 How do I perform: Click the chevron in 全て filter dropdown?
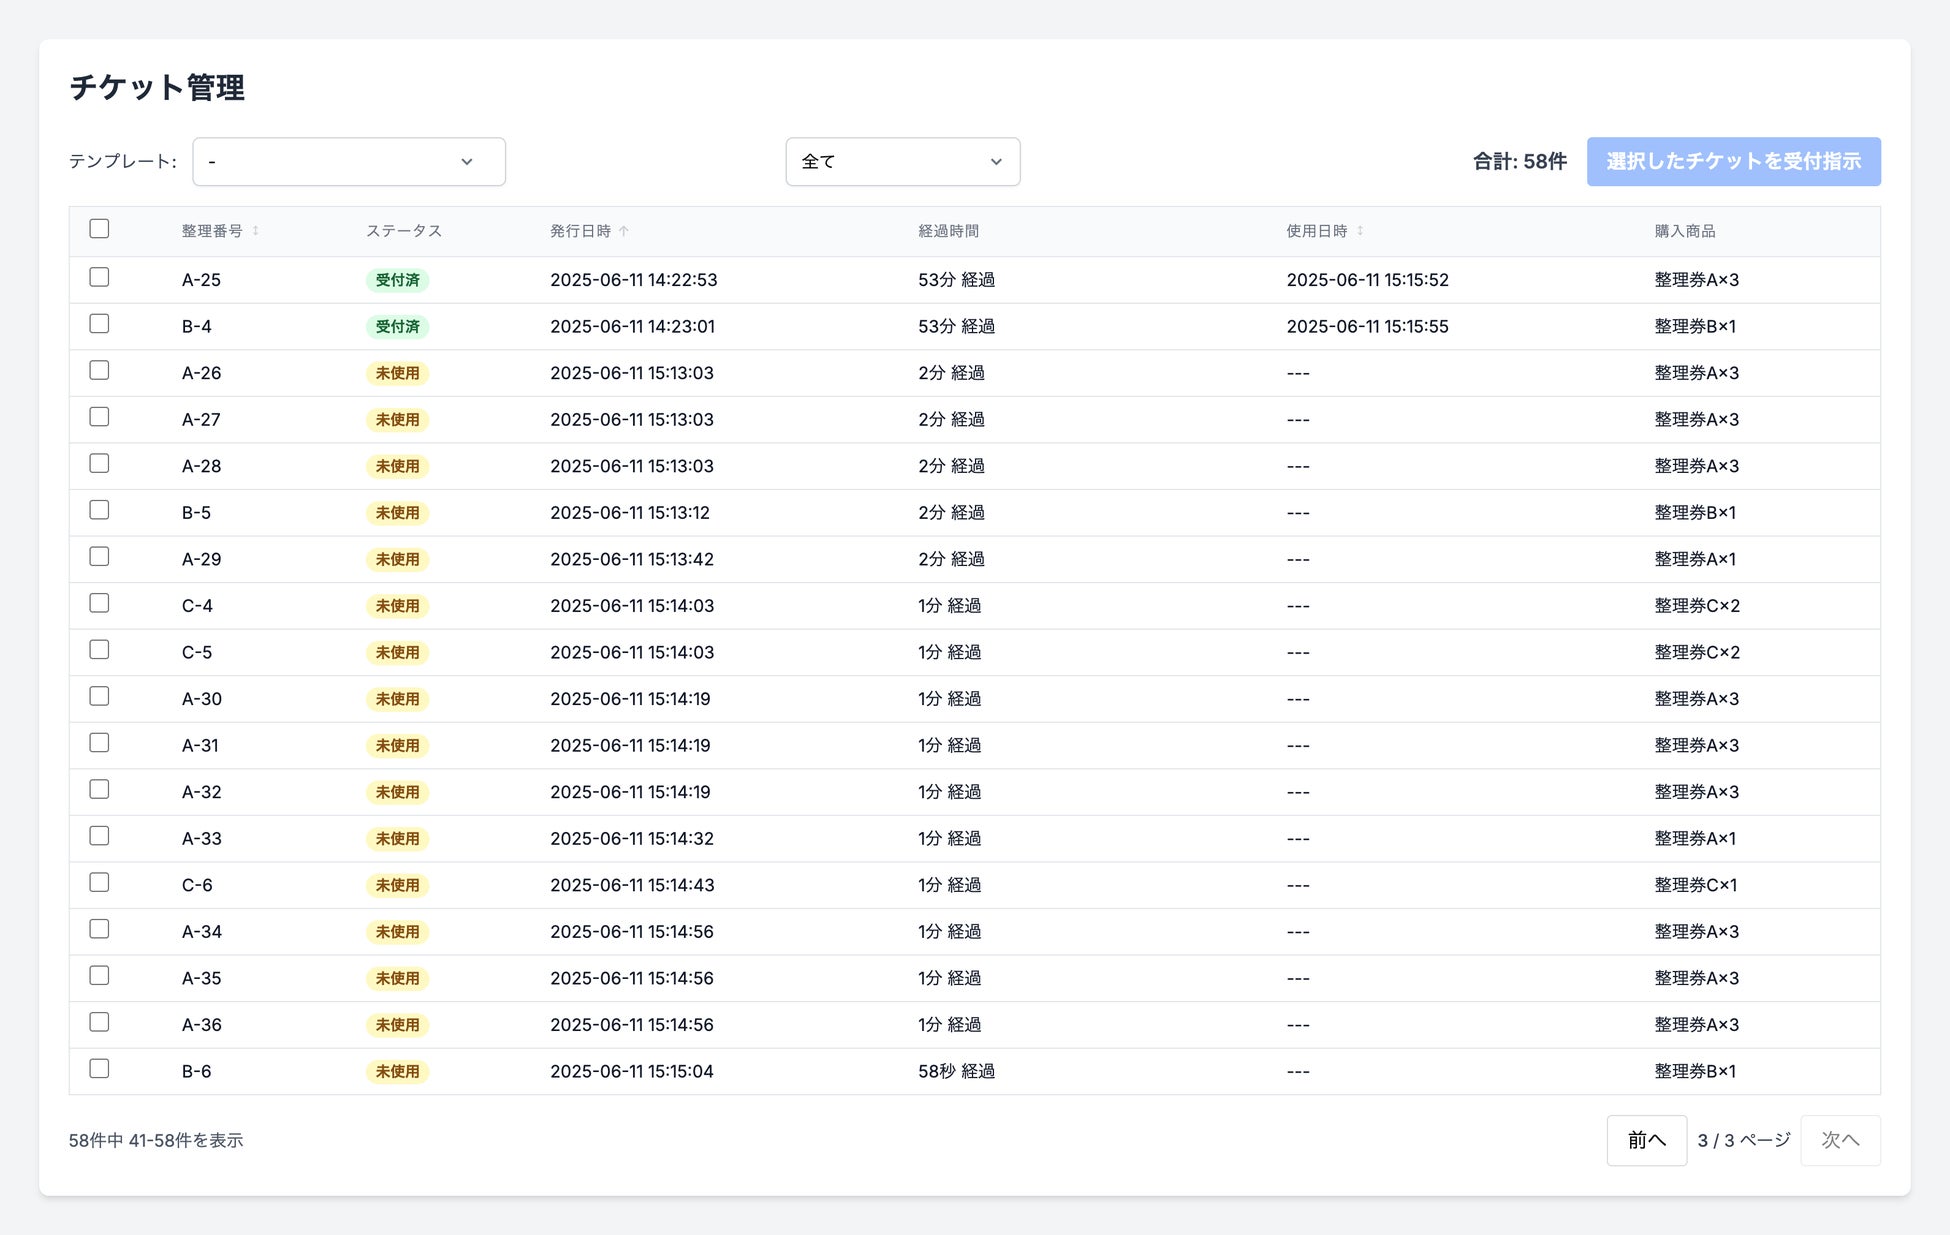[x=995, y=162]
